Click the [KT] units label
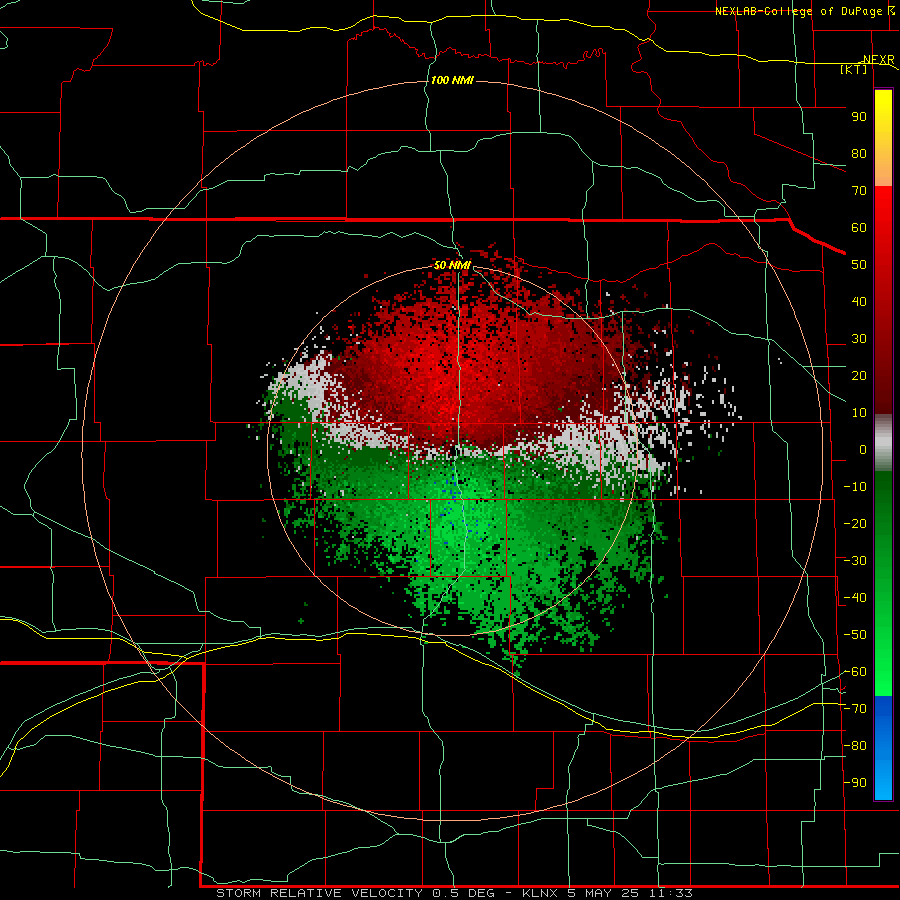The image size is (900, 900). click(853, 69)
